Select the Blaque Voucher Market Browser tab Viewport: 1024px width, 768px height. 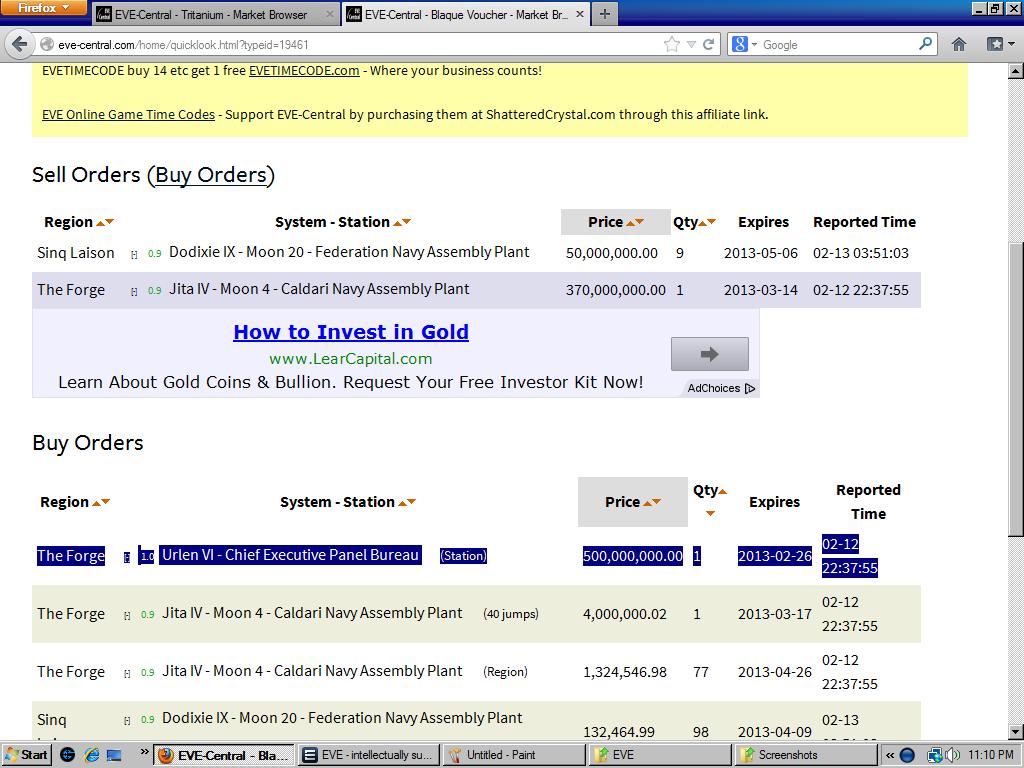tap(464, 14)
